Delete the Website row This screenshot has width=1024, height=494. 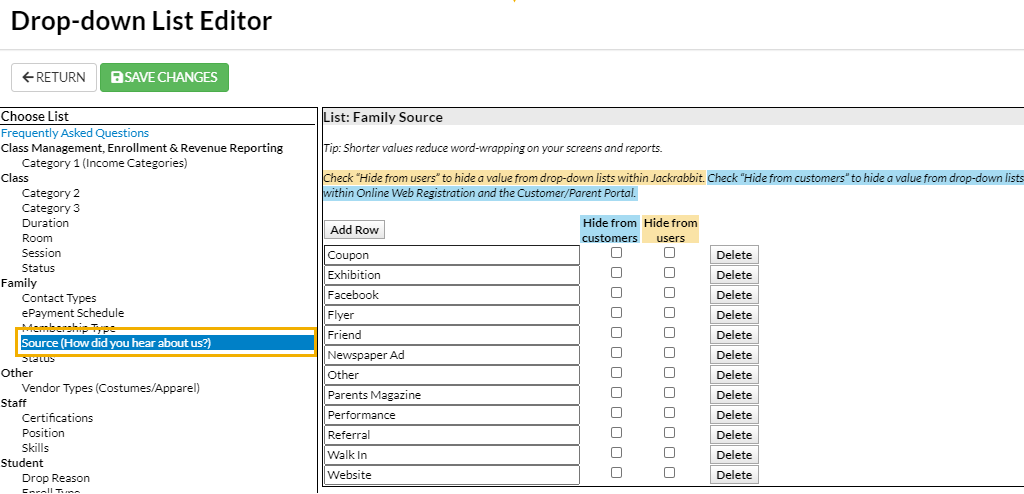[x=734, y=475]
